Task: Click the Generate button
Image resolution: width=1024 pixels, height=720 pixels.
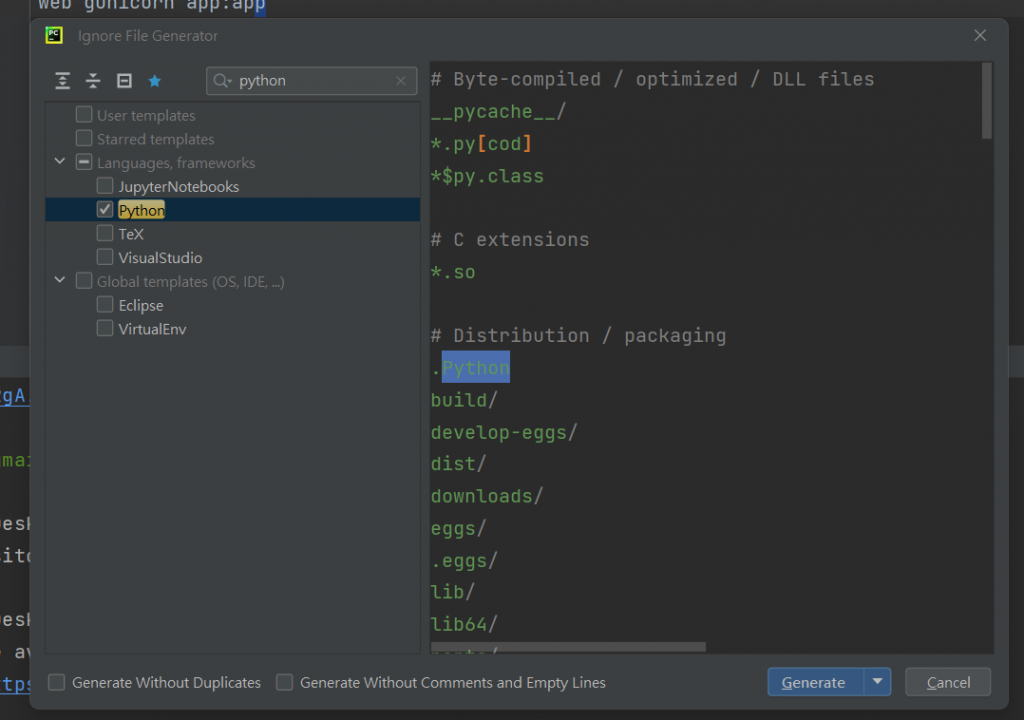Action: [815, 682]
